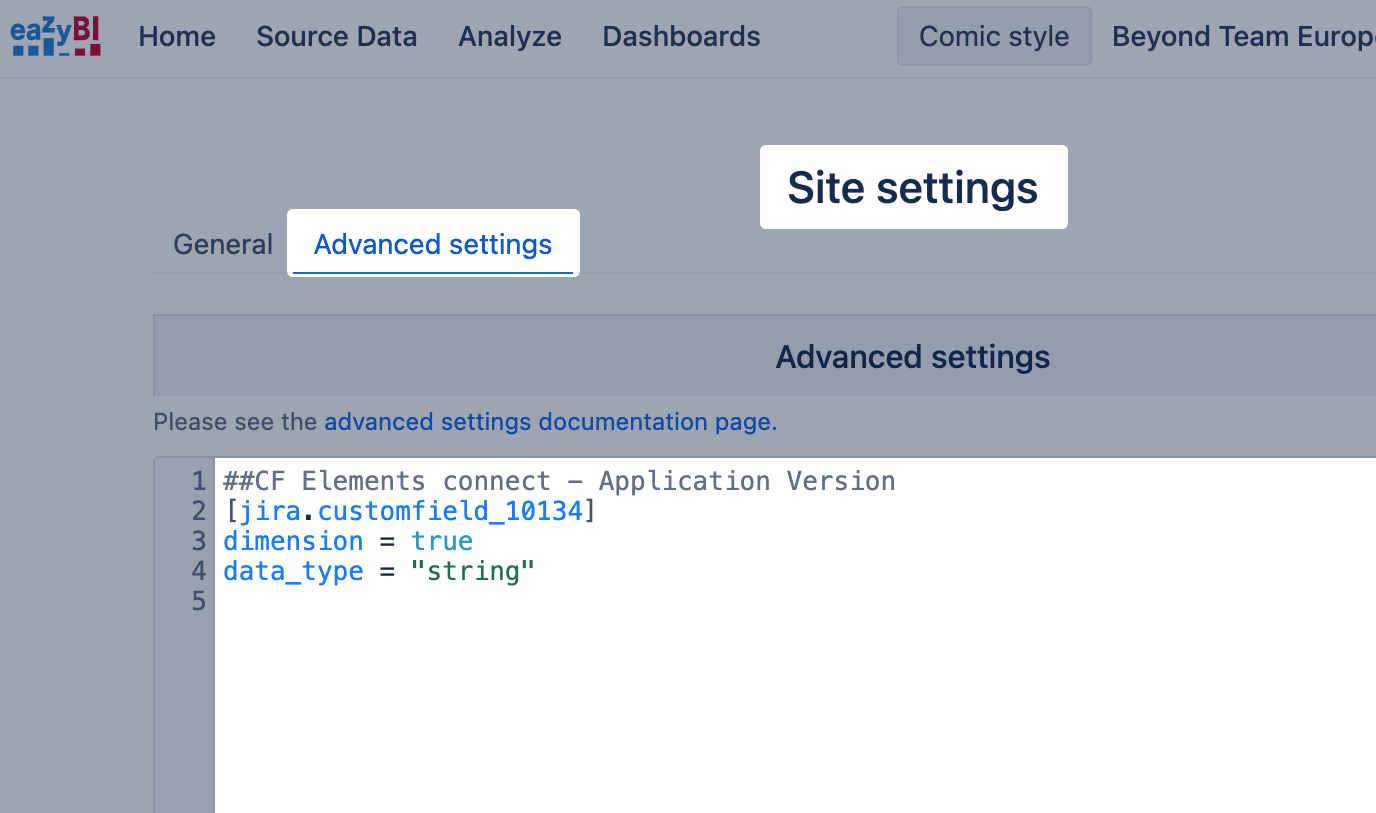This screenshot has width=1376, height=813.
Task: Click the dimension keyword on line 3
Action: [x=293, y=541]
